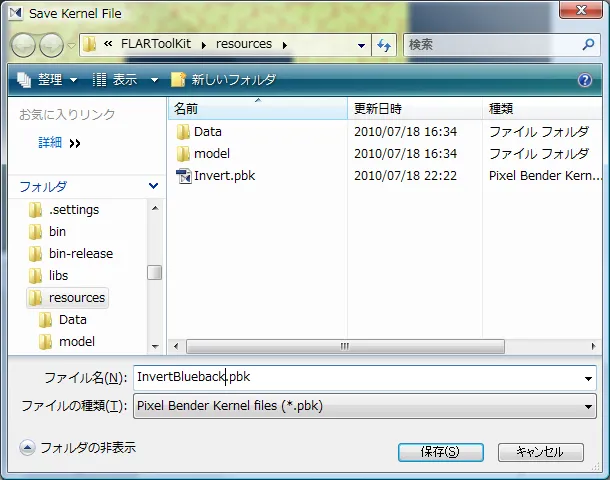610x480 pixels.
Task: Click file list scroll left arrow
Action: [176, 346]
